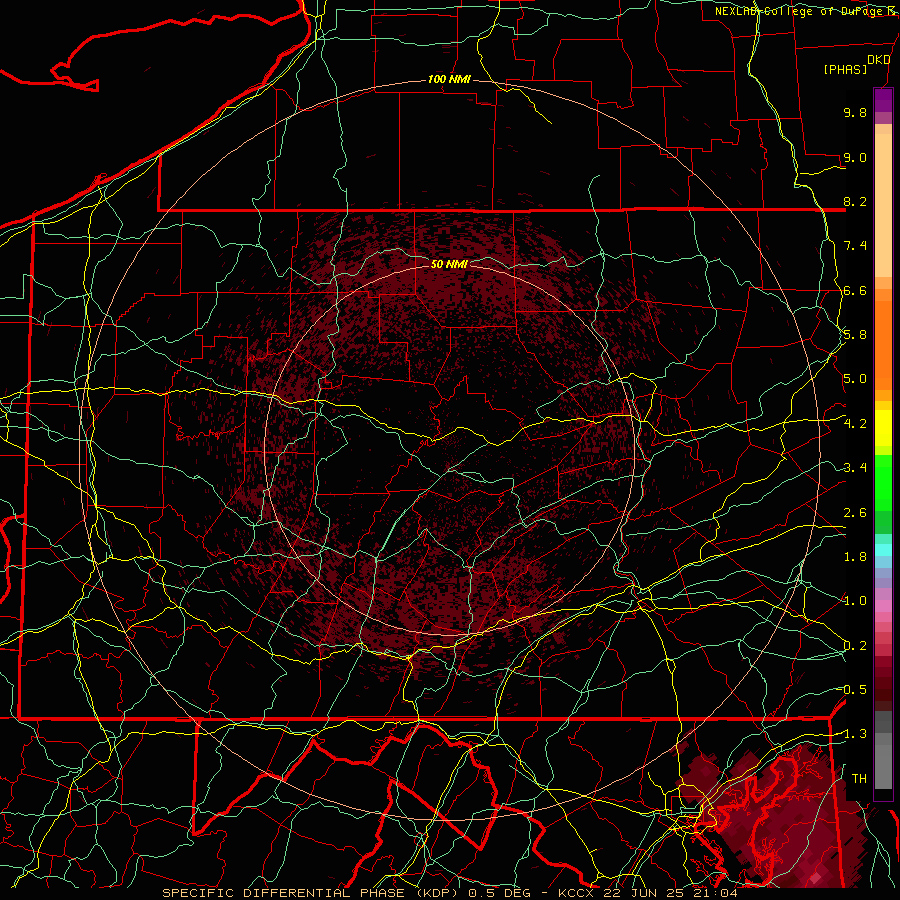The width and height of the screenshot is (900, 900).
Task: Select the -1.3 value on the scale
Action: click(853, 734)
